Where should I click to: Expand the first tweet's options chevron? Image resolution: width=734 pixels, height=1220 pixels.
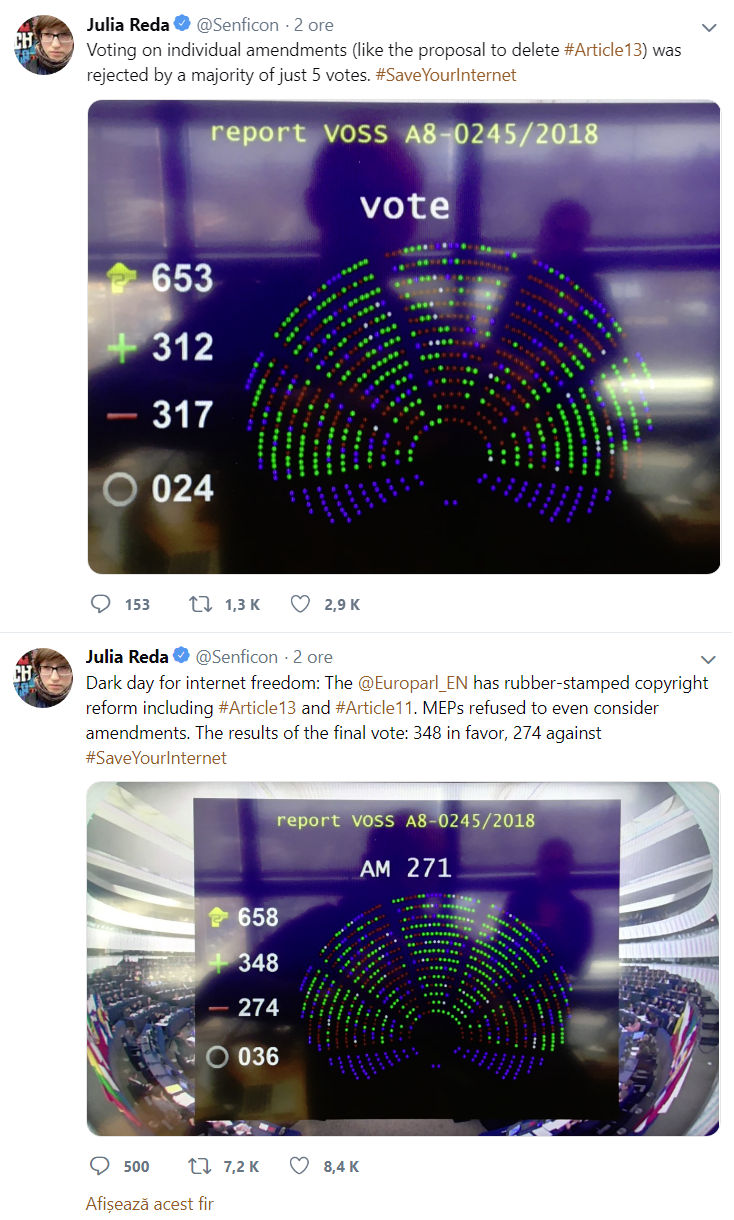click(708, 27)
